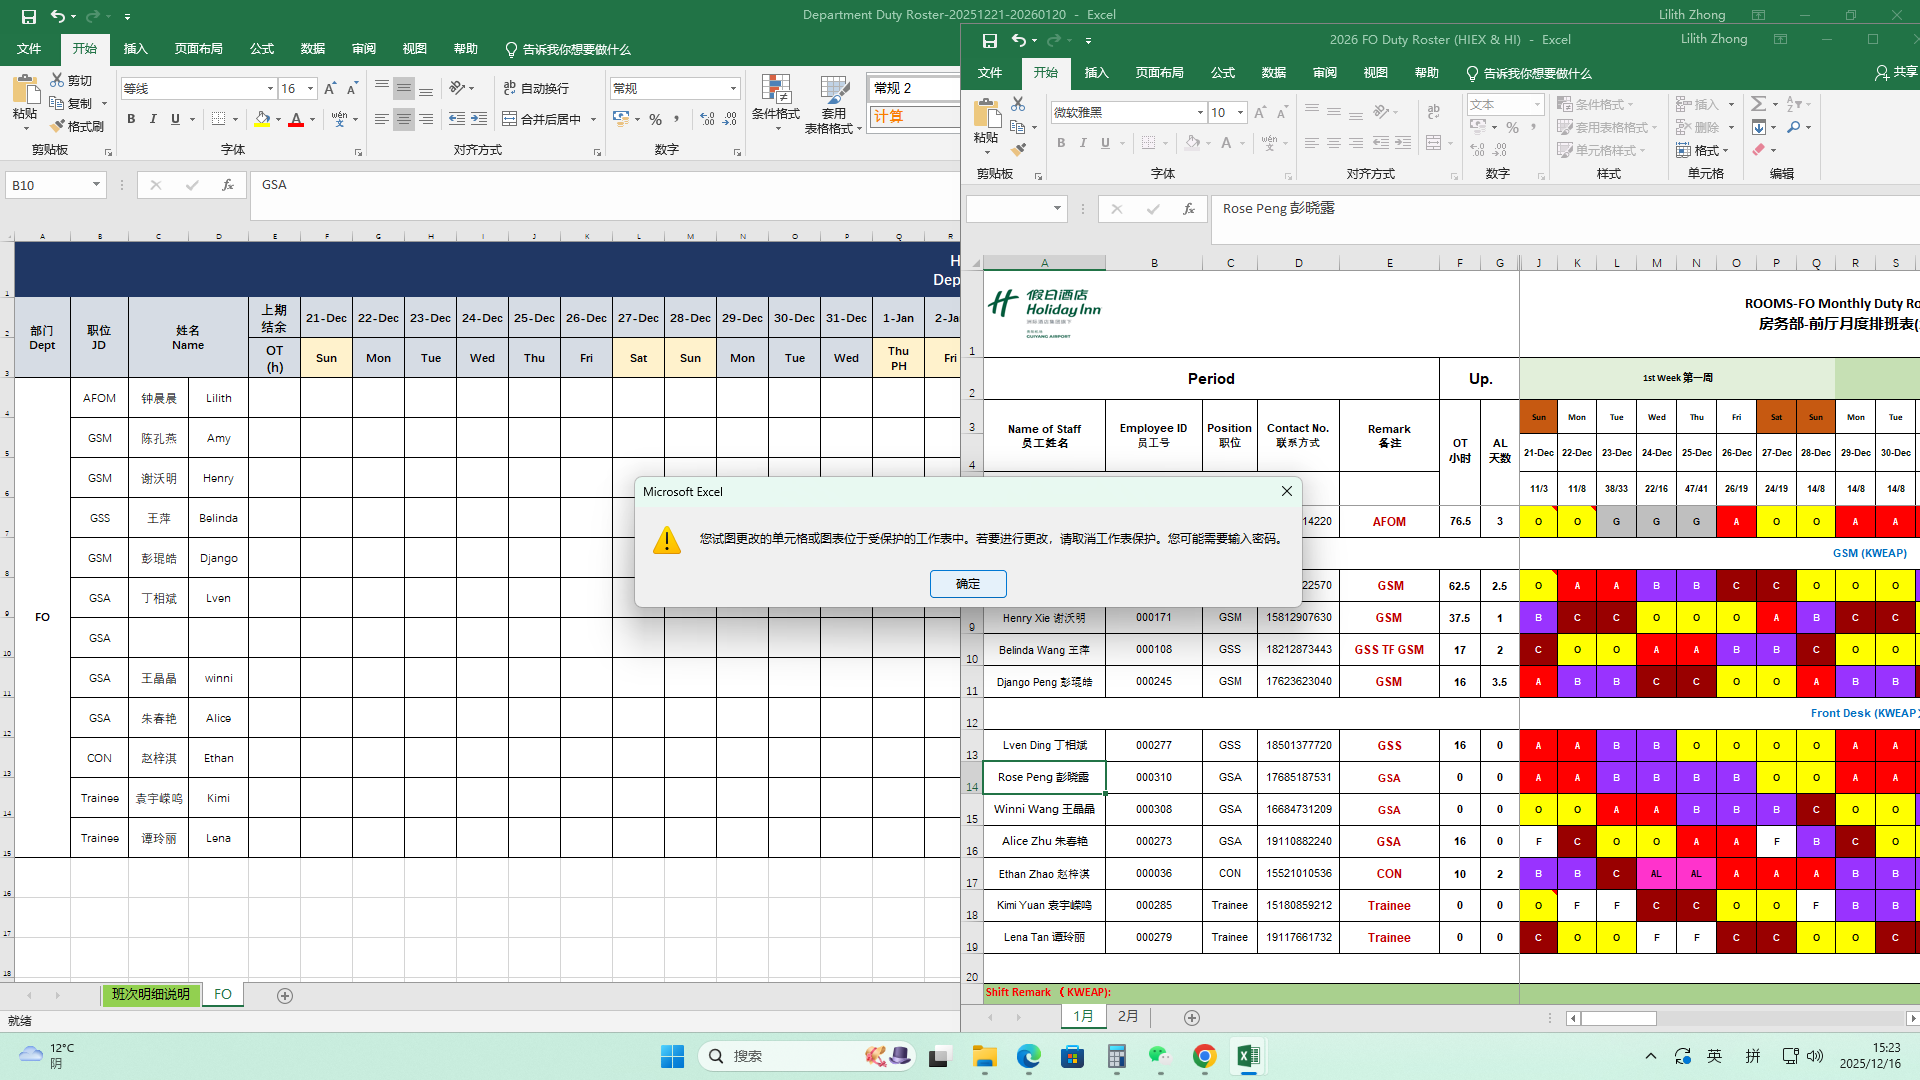The height and width of the screenshot is (1080, 1920).
Task: Click the increase font size icon
Action: [330, 88]
